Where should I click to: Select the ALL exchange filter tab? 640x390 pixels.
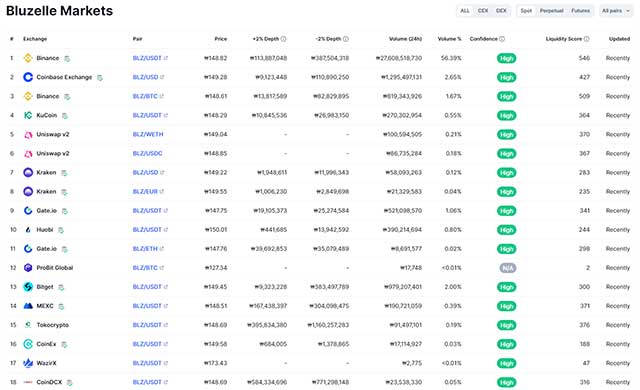click(465, 11)
